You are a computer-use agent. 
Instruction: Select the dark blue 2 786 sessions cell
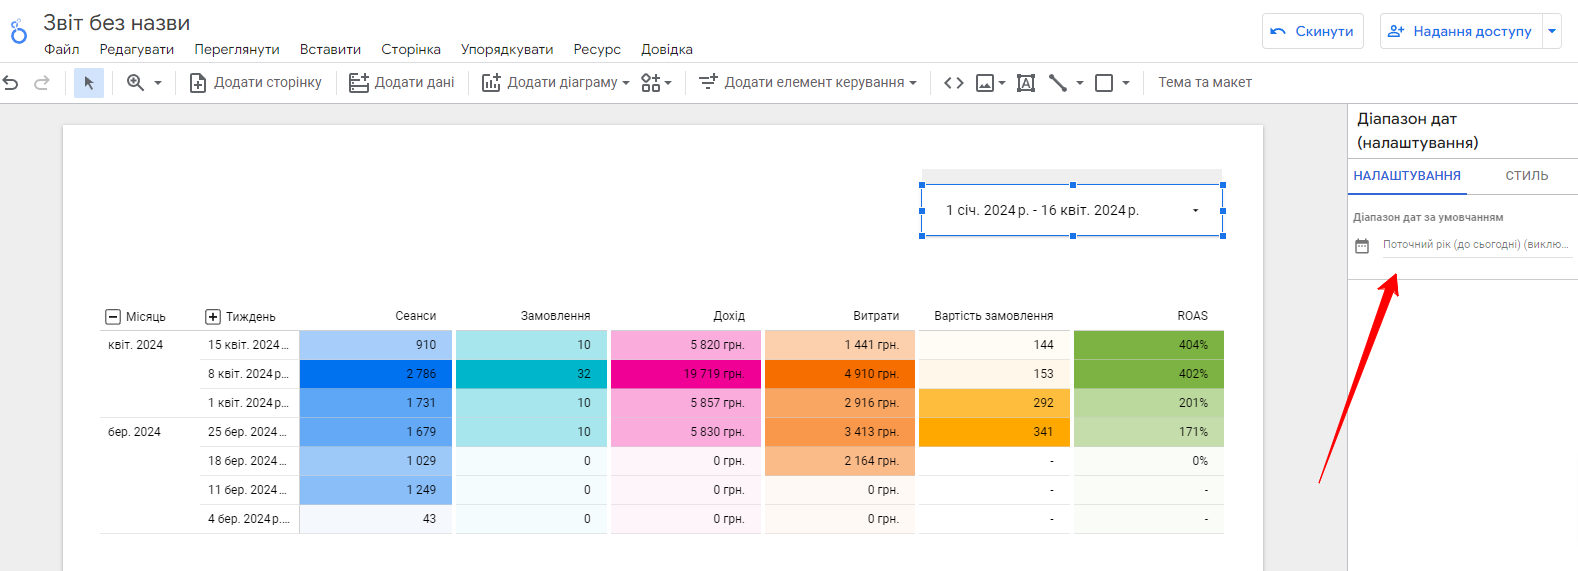376,374
